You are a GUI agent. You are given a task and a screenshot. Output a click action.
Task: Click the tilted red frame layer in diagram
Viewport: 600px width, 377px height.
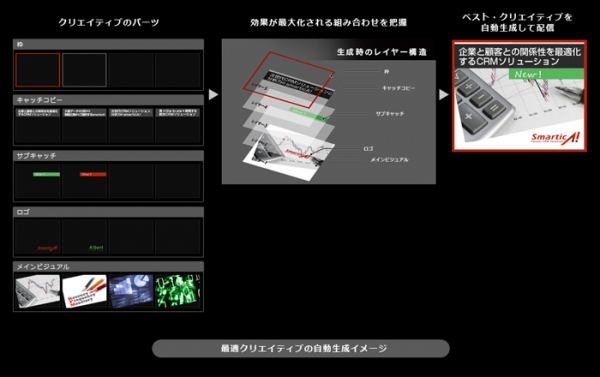pyautogui.click(x=289, y=80)
